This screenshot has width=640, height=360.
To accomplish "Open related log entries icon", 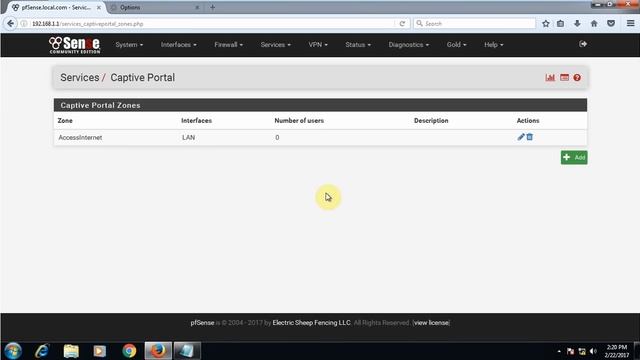I will pyautogui.click(x=564, y=78).
